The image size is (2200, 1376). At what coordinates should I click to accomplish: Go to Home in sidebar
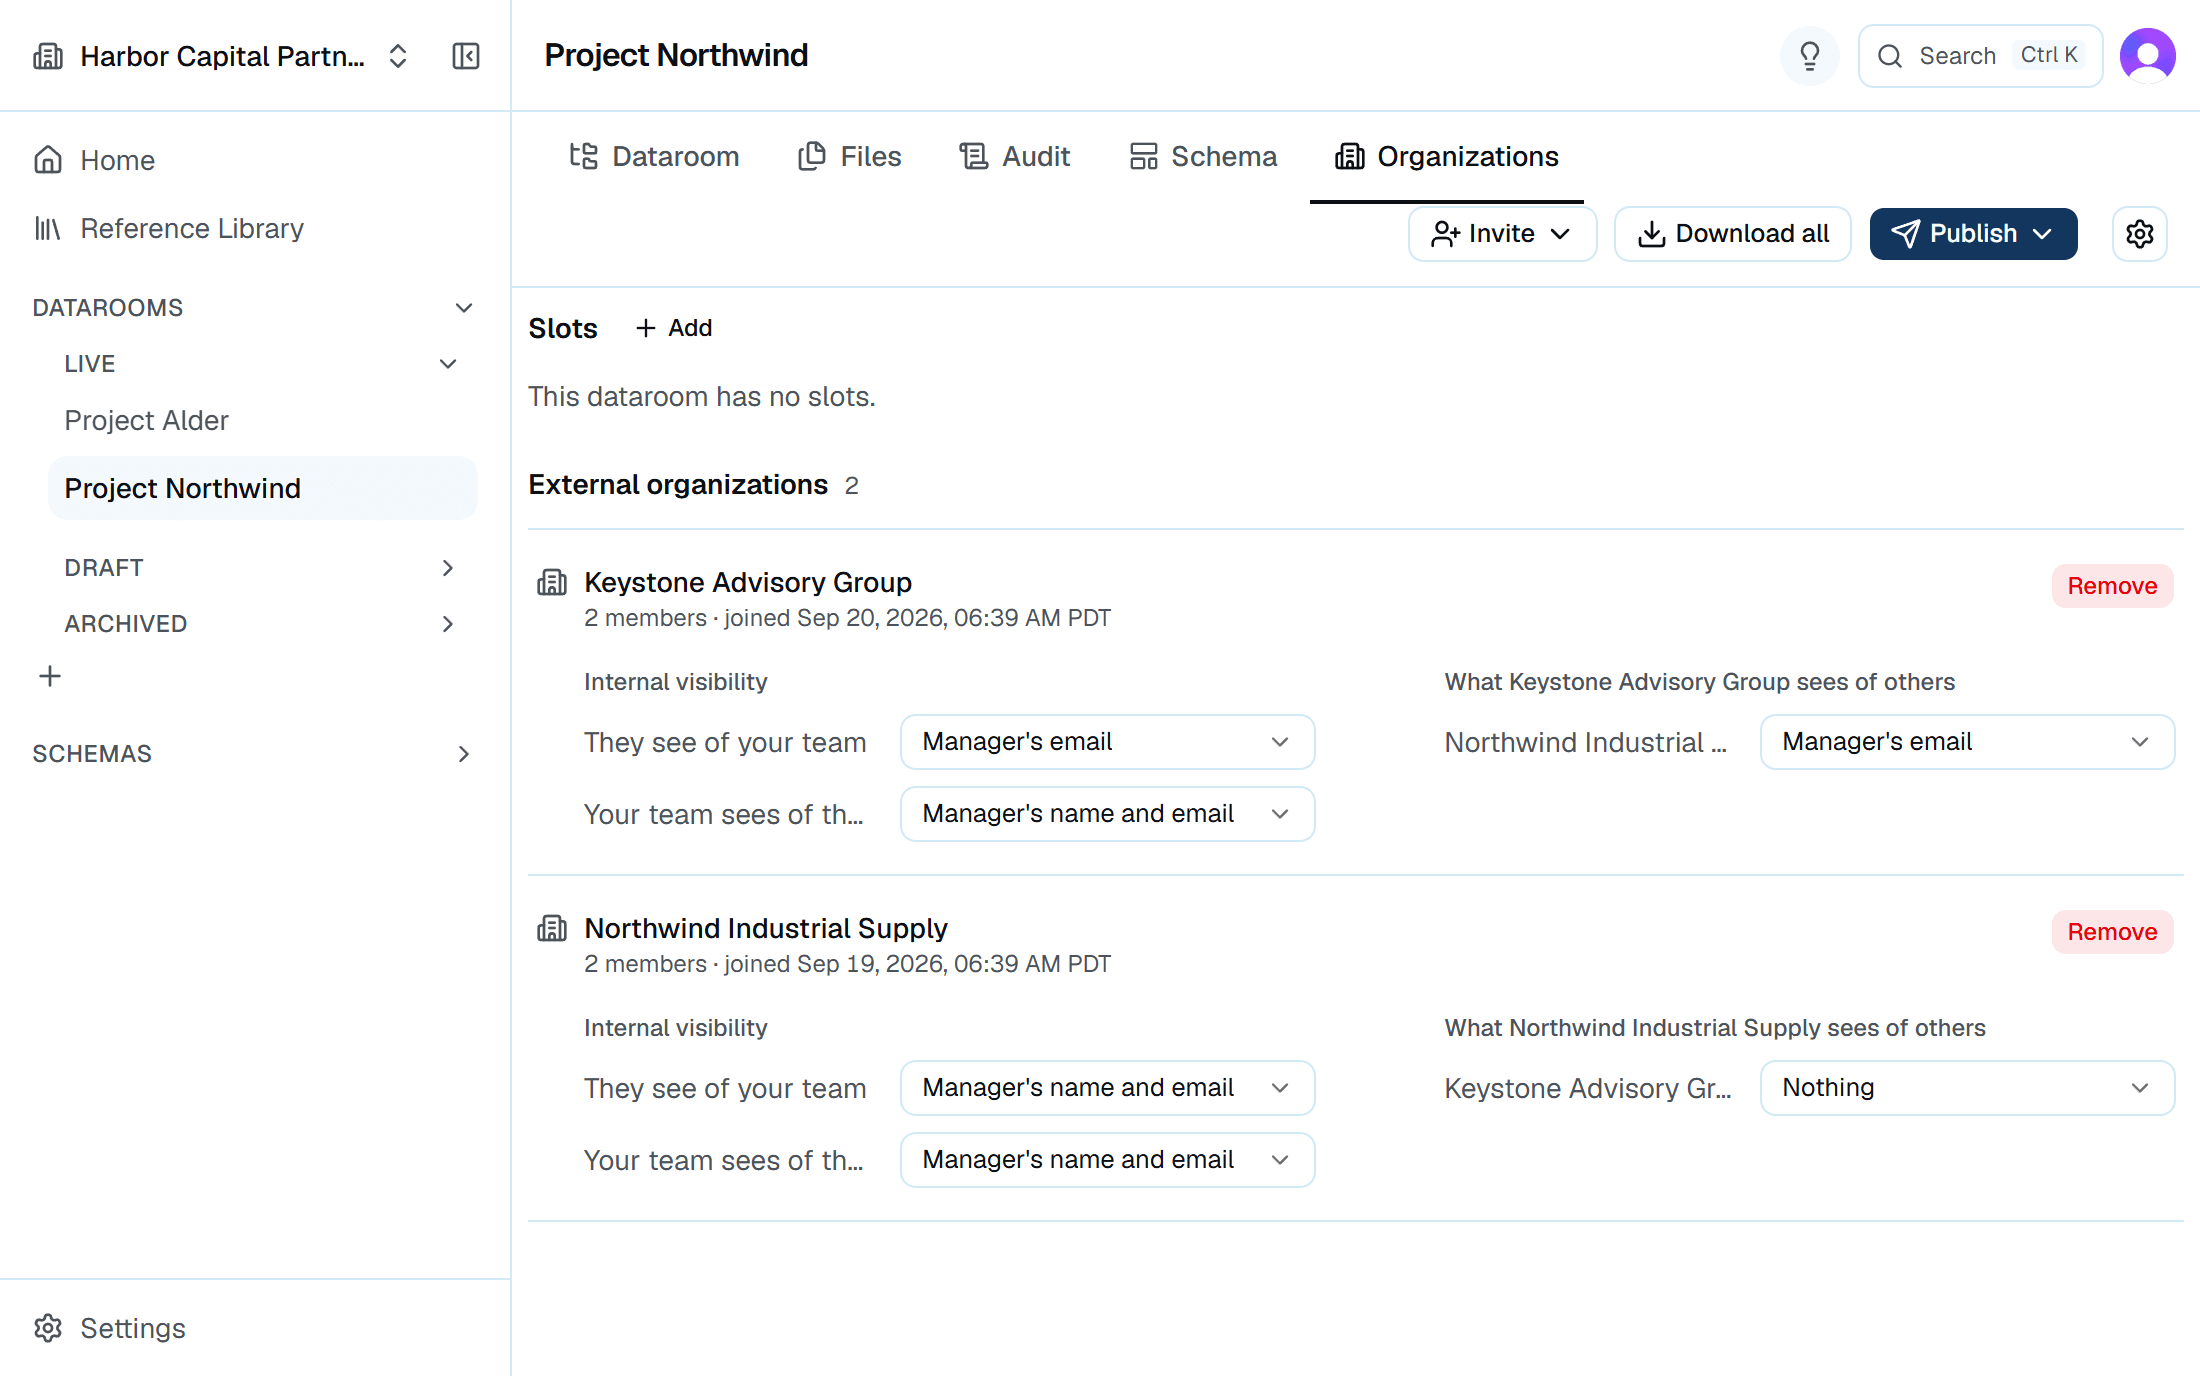pos(254,160)
